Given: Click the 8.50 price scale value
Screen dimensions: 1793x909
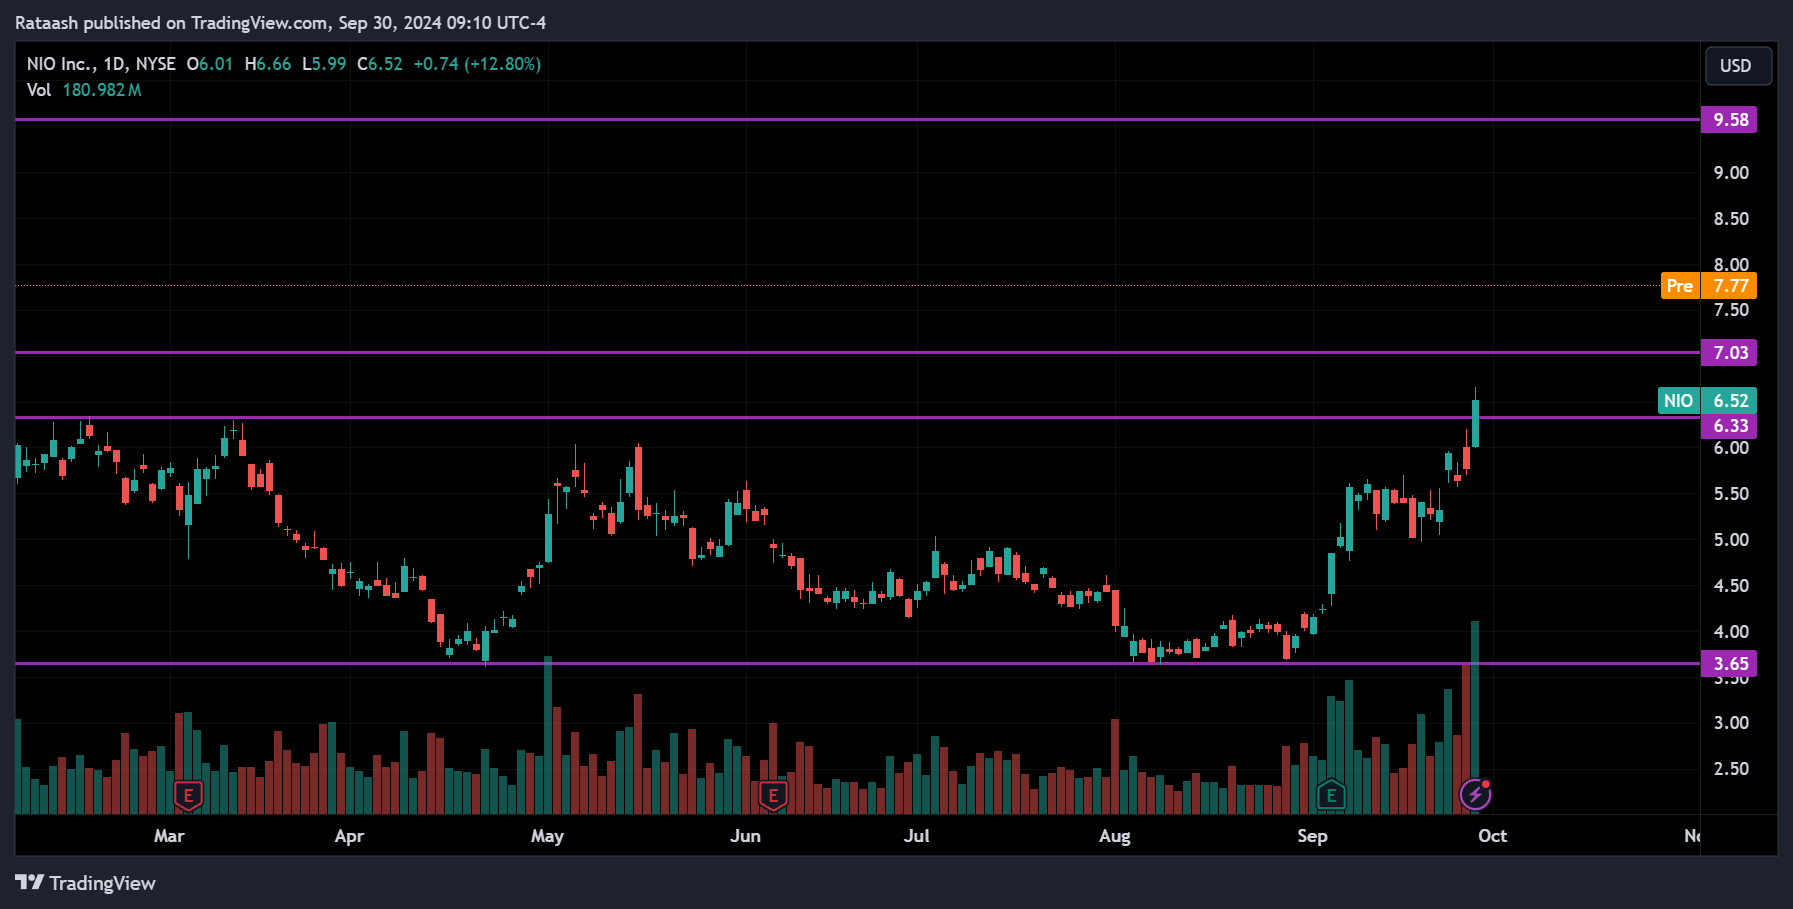Looking at the screenshot, I should pyautogui.click(x=1731, y=219).
